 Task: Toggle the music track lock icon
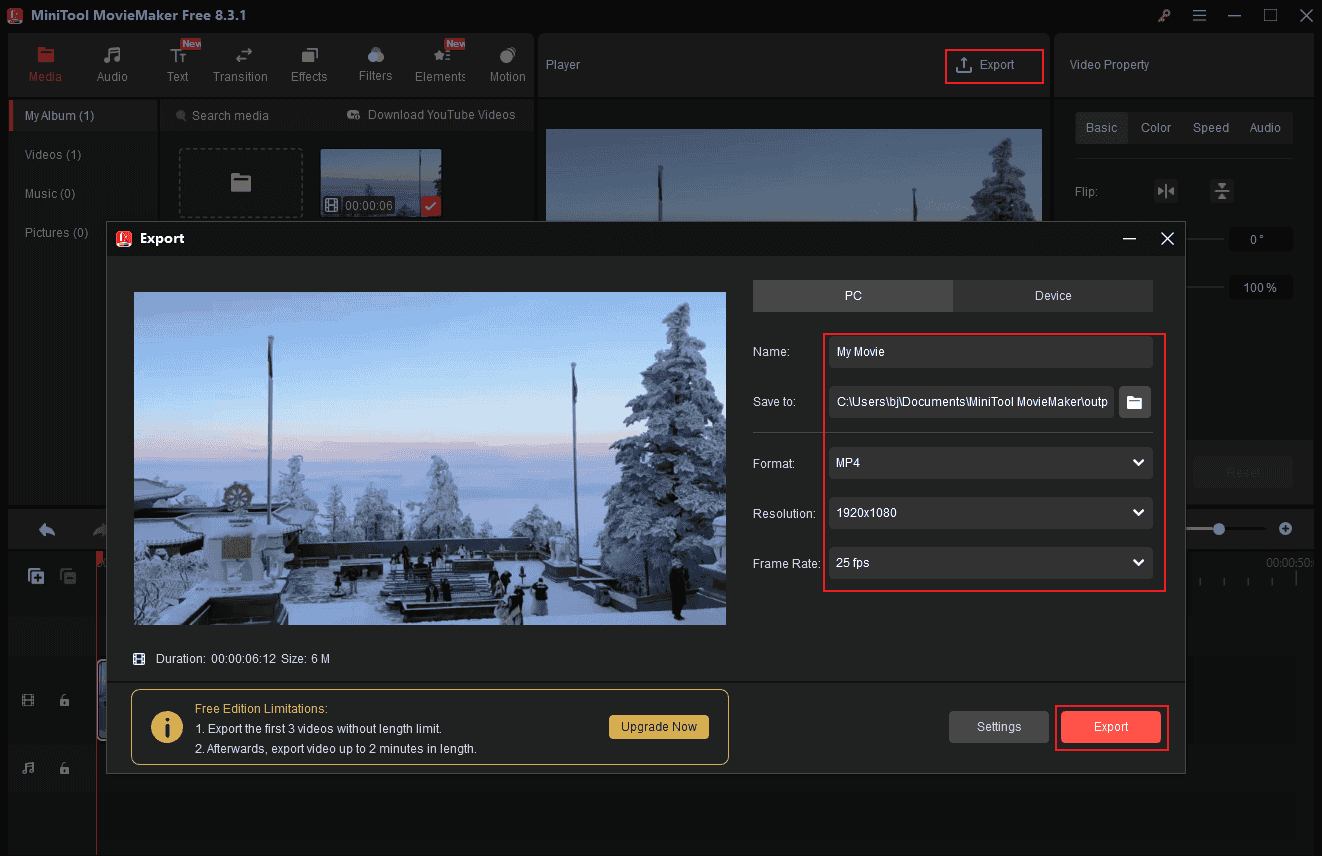tap(64, 769)
